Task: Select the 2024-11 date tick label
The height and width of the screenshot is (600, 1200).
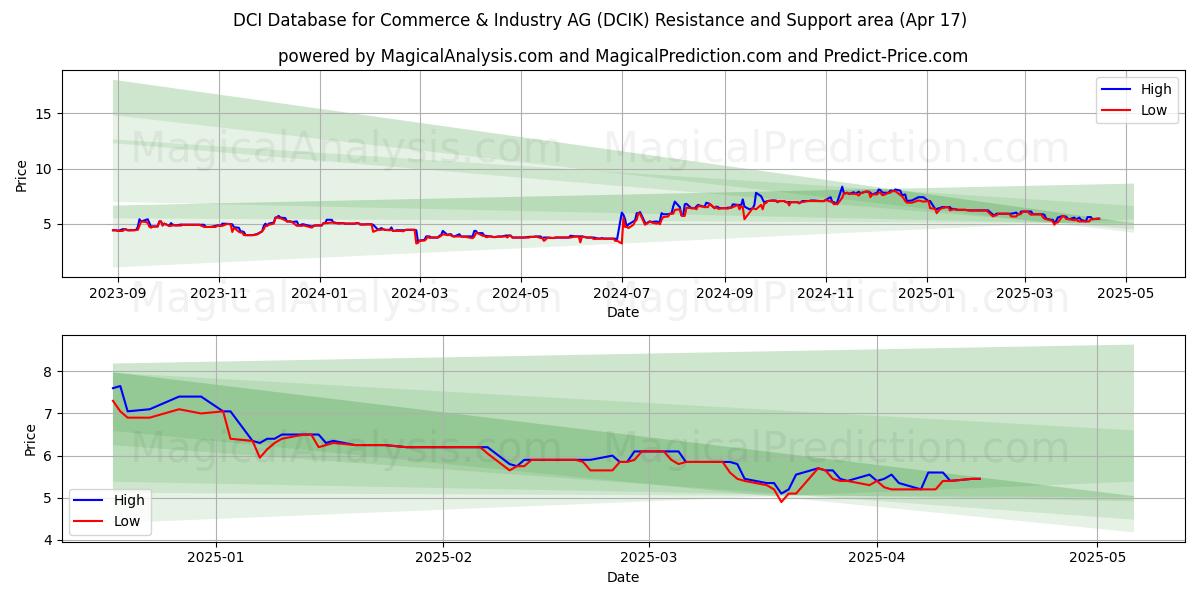Action: pos(826,293)
